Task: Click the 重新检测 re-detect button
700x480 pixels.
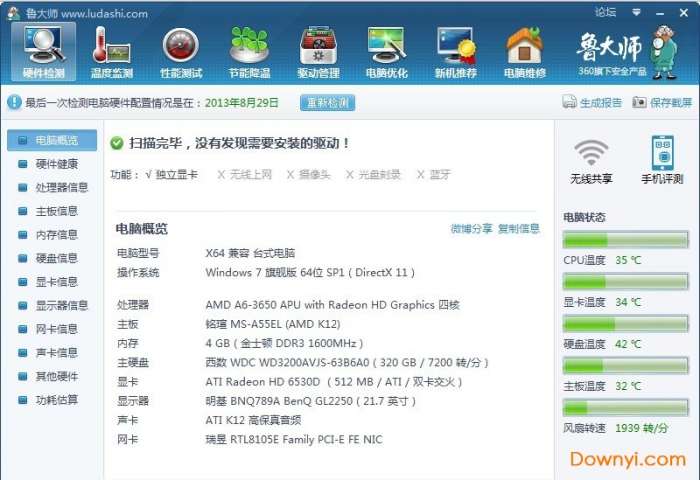Action: 328,103
